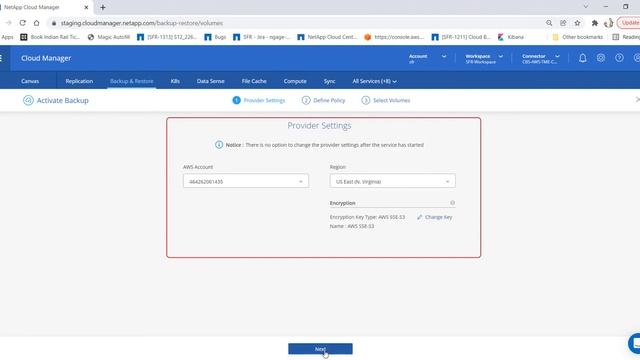The image size is (640, 360).
Task: Bookmark this page with star icon
Action: click(577, 23)
